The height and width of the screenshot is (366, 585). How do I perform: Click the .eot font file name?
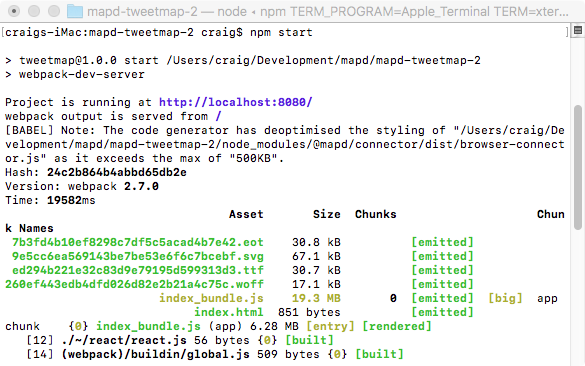[x=138, y=243]
